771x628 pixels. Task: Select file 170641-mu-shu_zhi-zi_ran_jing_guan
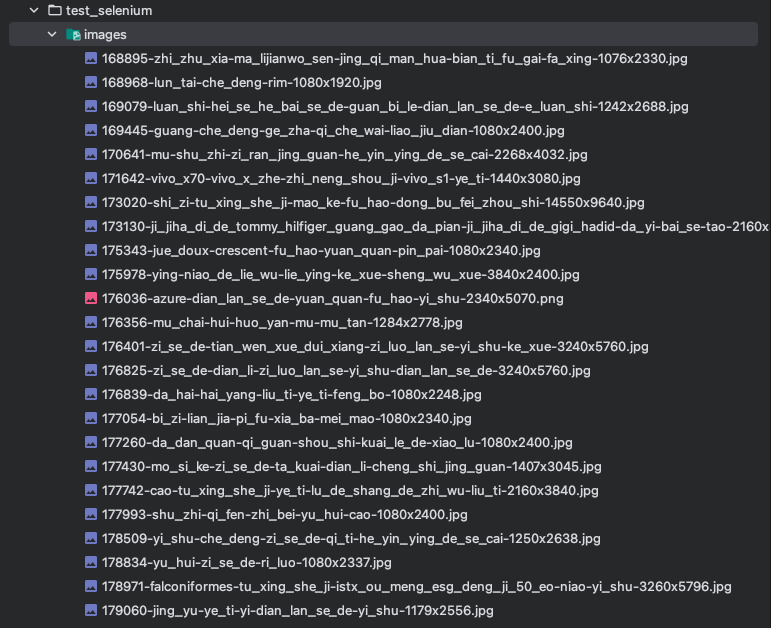[x=344, y=155]
